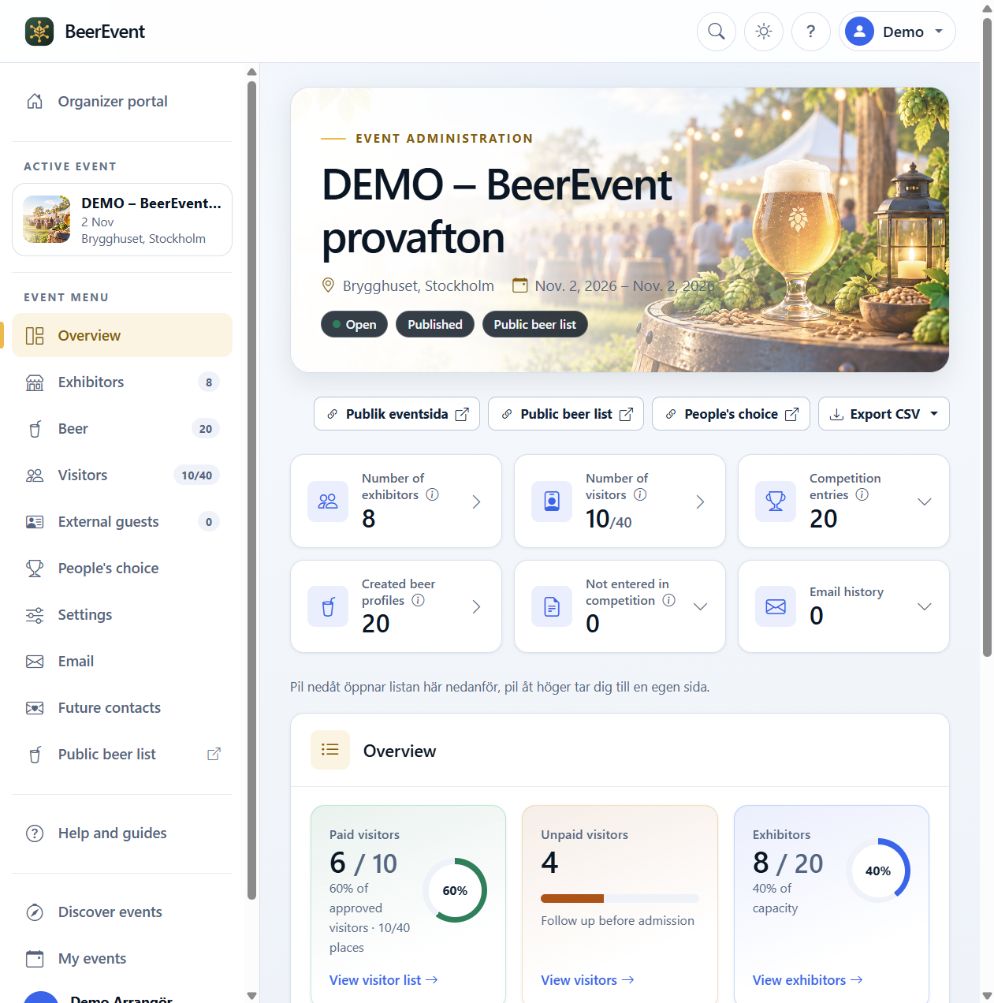Screen dimensions: 994x1003
Task: Open Settings in the event menu
Action: pyautogui.click(x=122, y=615)
